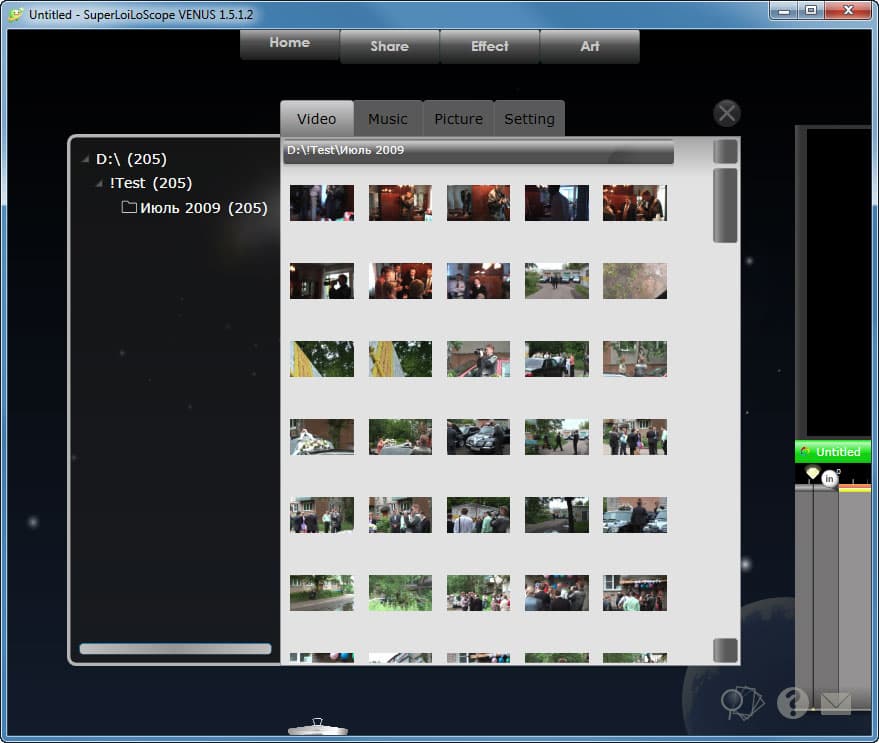Click the D:\!Test\Июль 2009 path bar

tap(479, 151)
